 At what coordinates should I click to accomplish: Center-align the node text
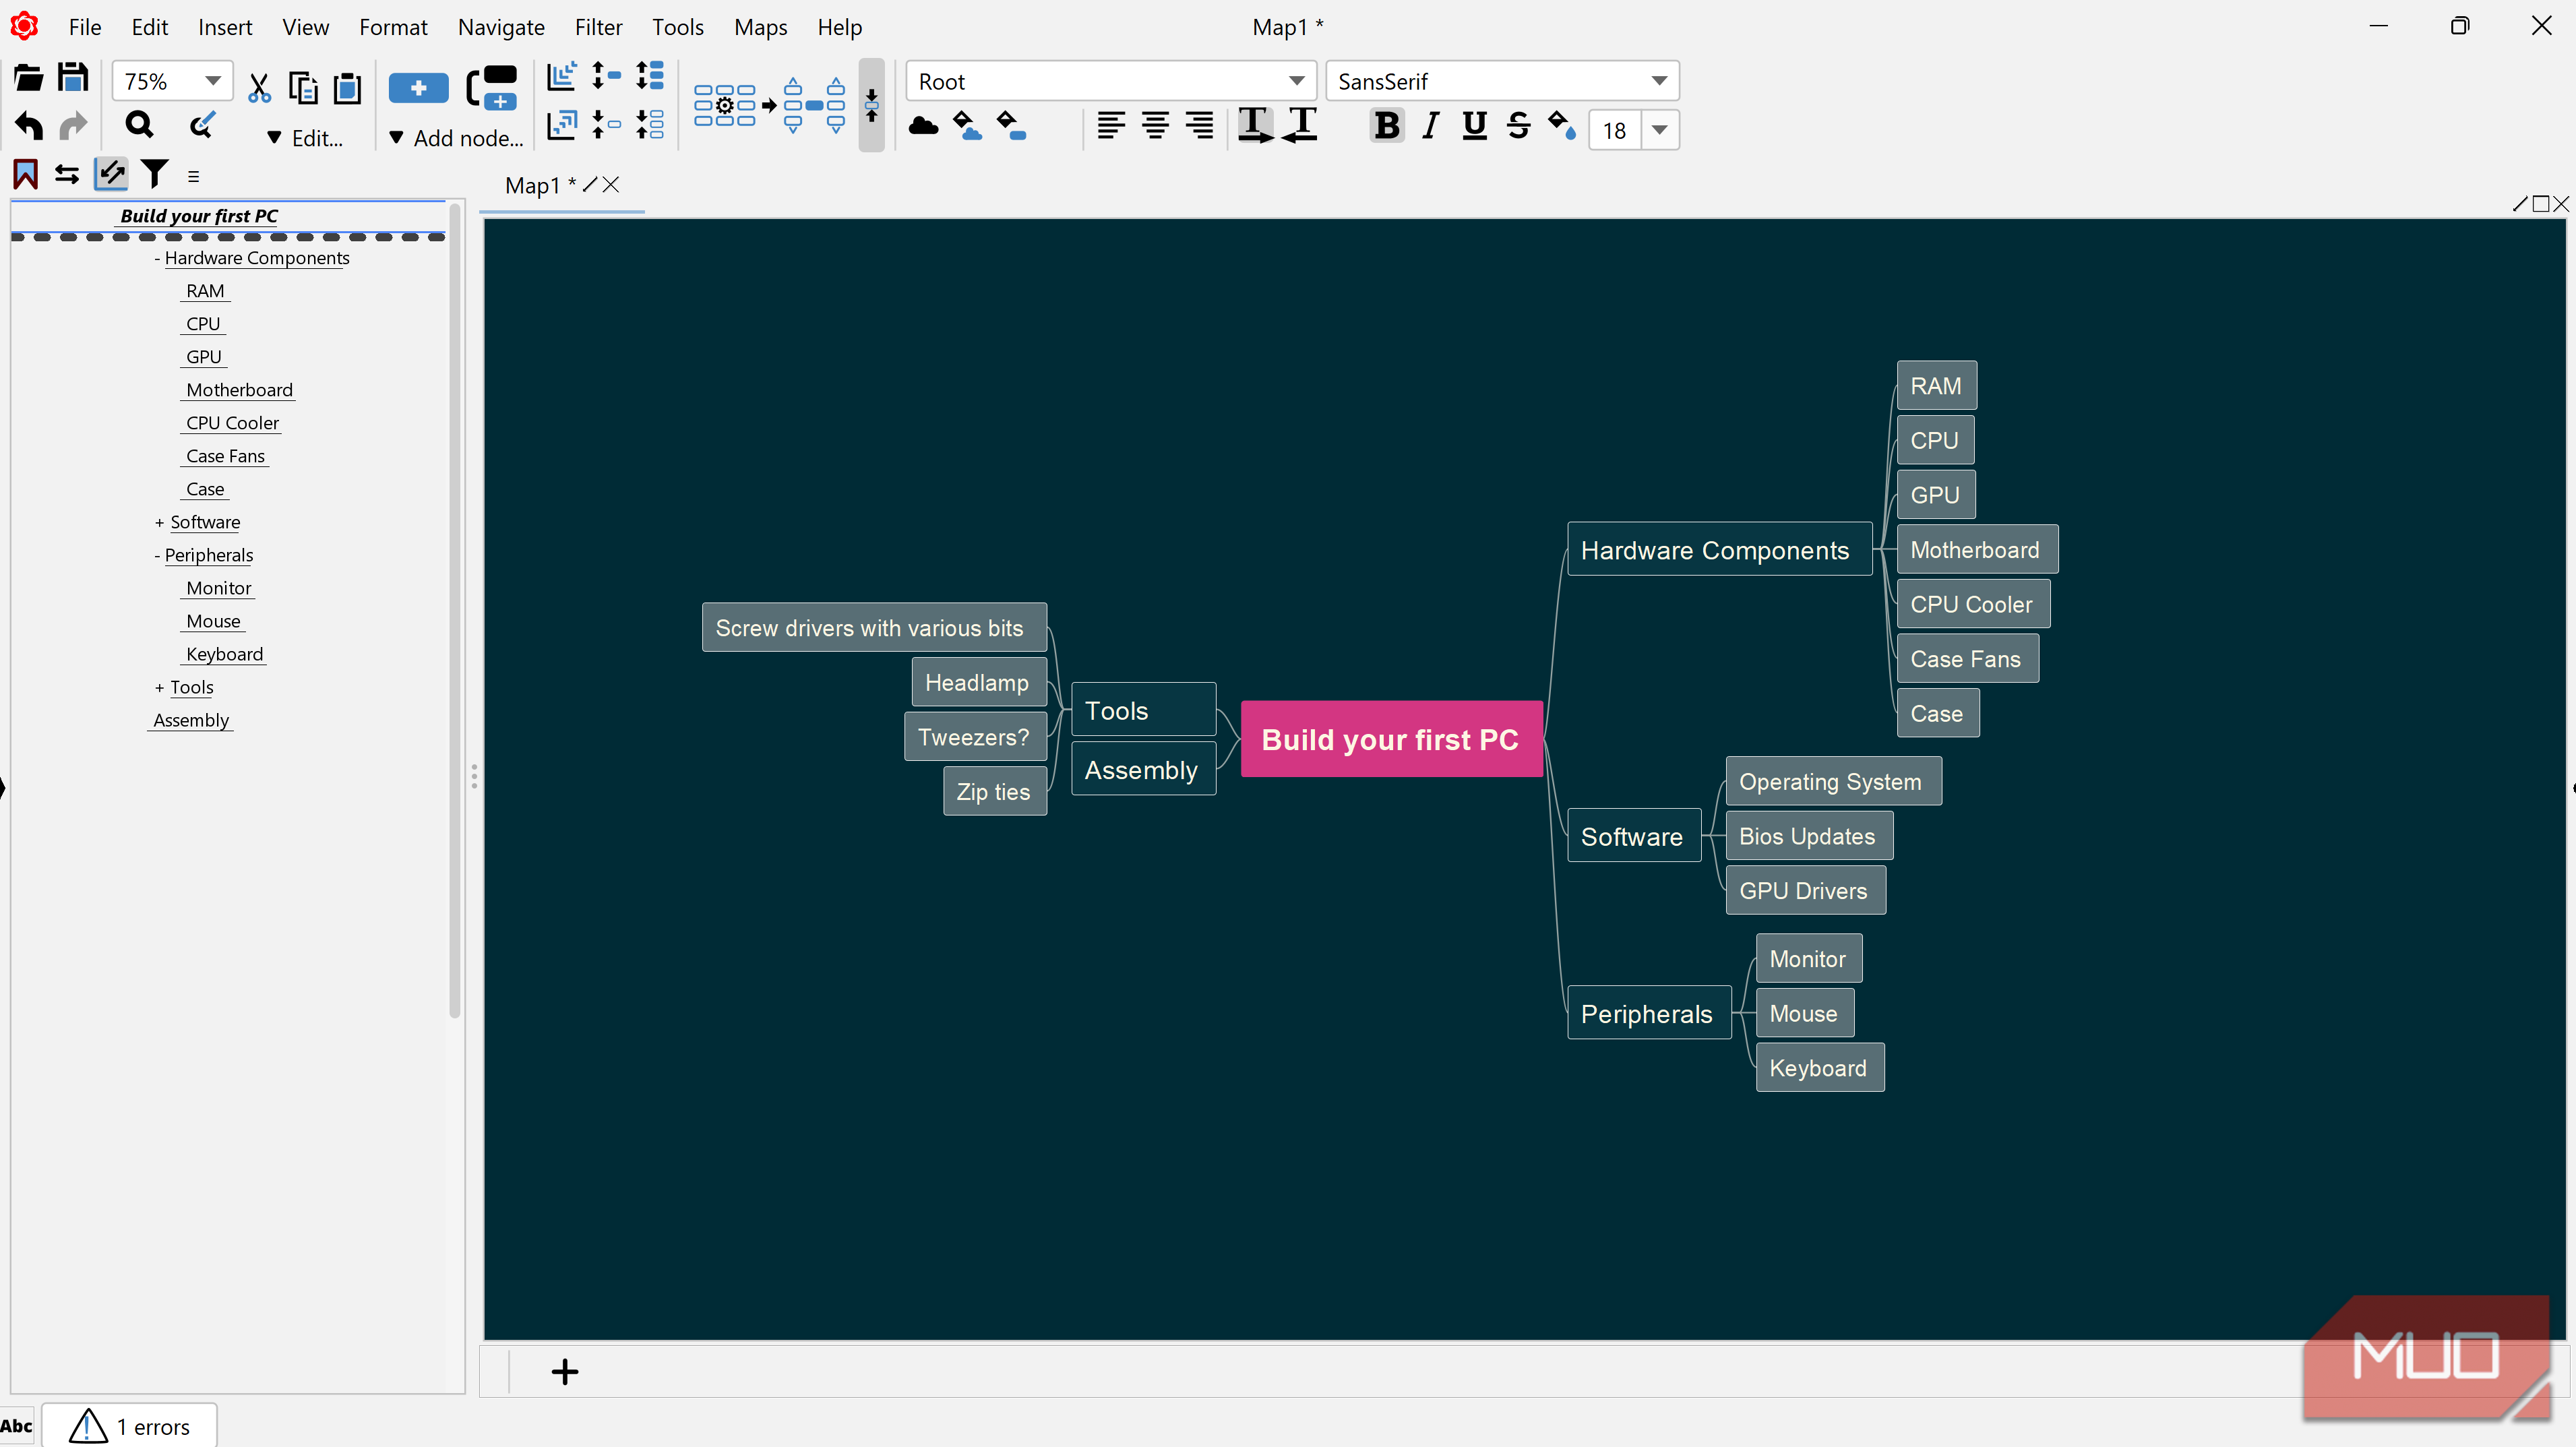[x=1155, y=125]
